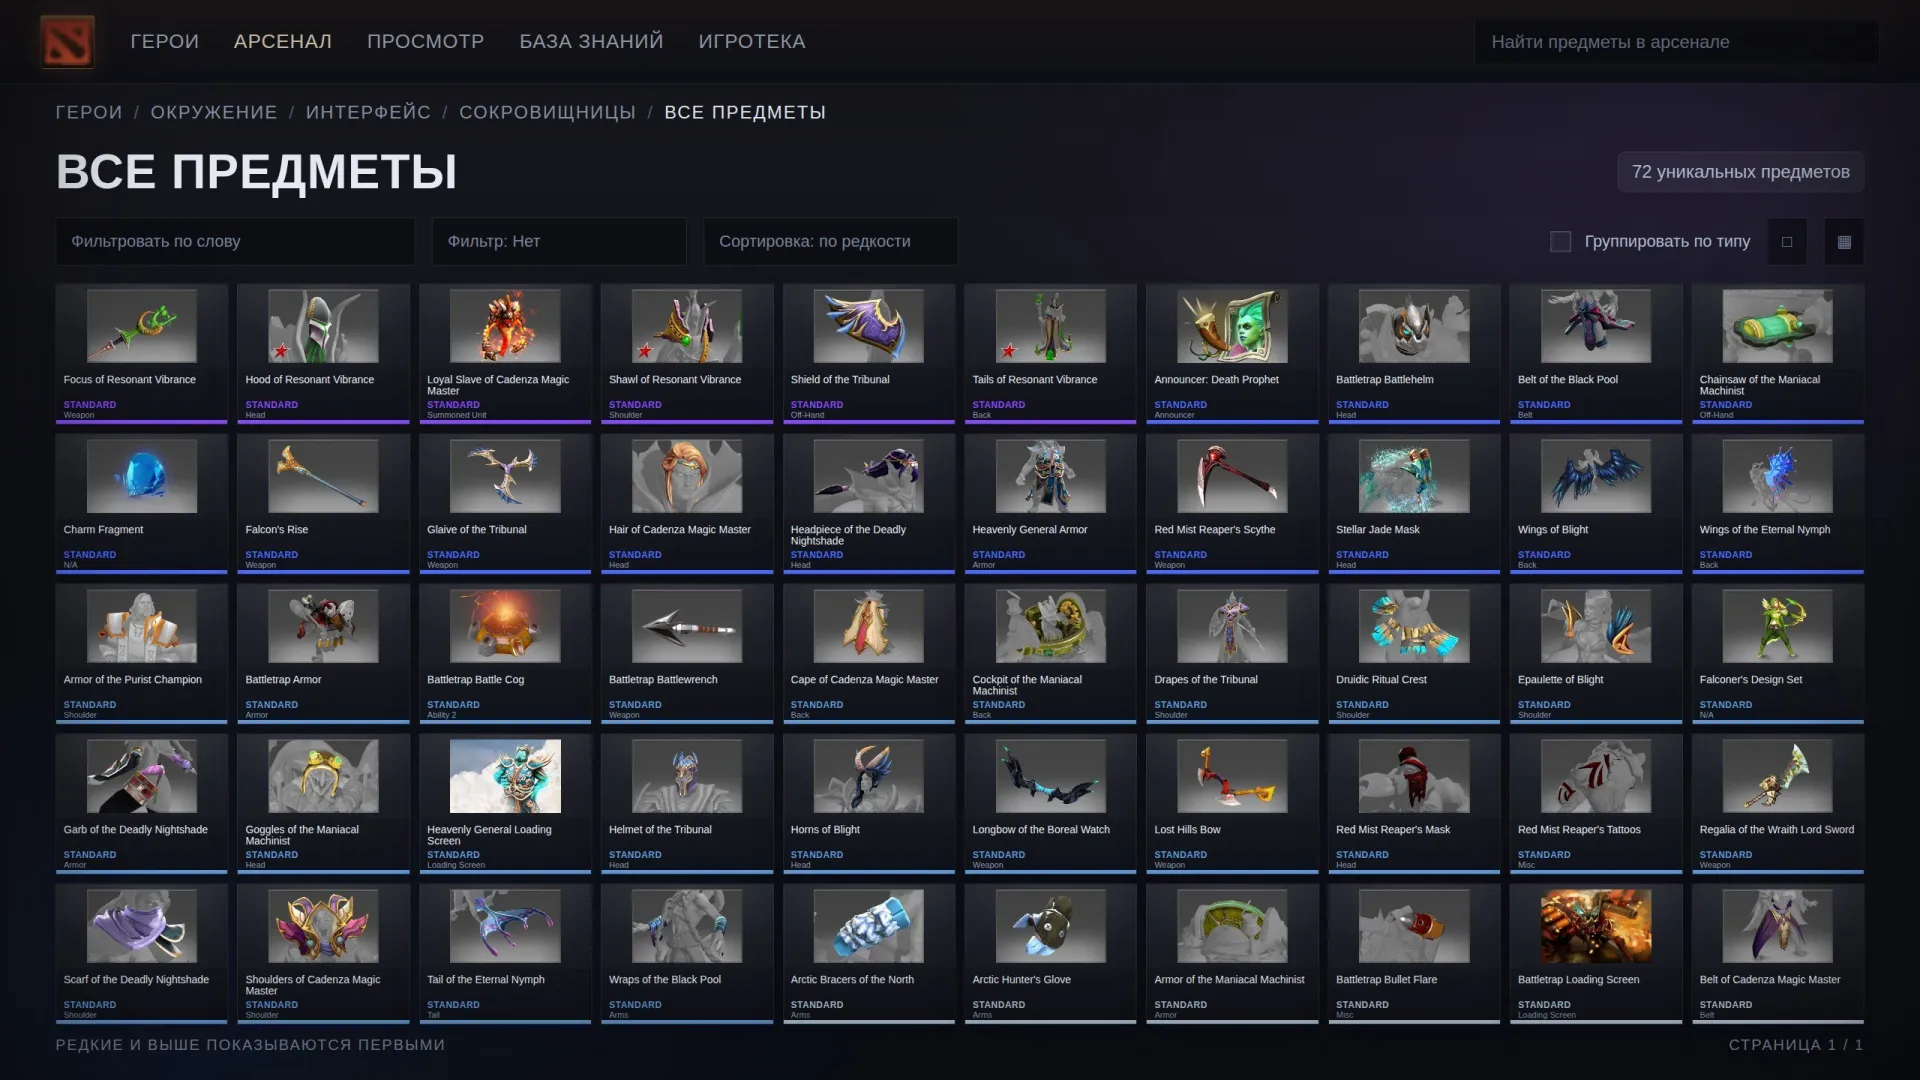1920x1080 pixels.
Task: Go to the ИГРОТЕКА tab
Action: pos(752,41)
